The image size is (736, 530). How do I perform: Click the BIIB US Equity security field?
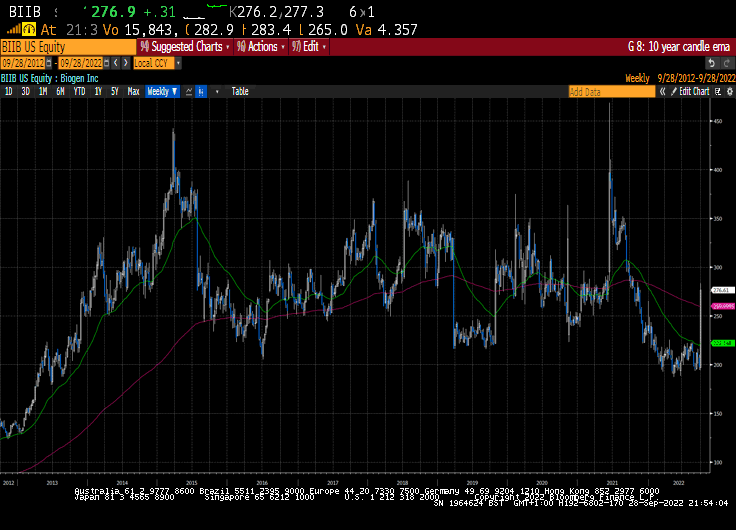pos(68,47)
